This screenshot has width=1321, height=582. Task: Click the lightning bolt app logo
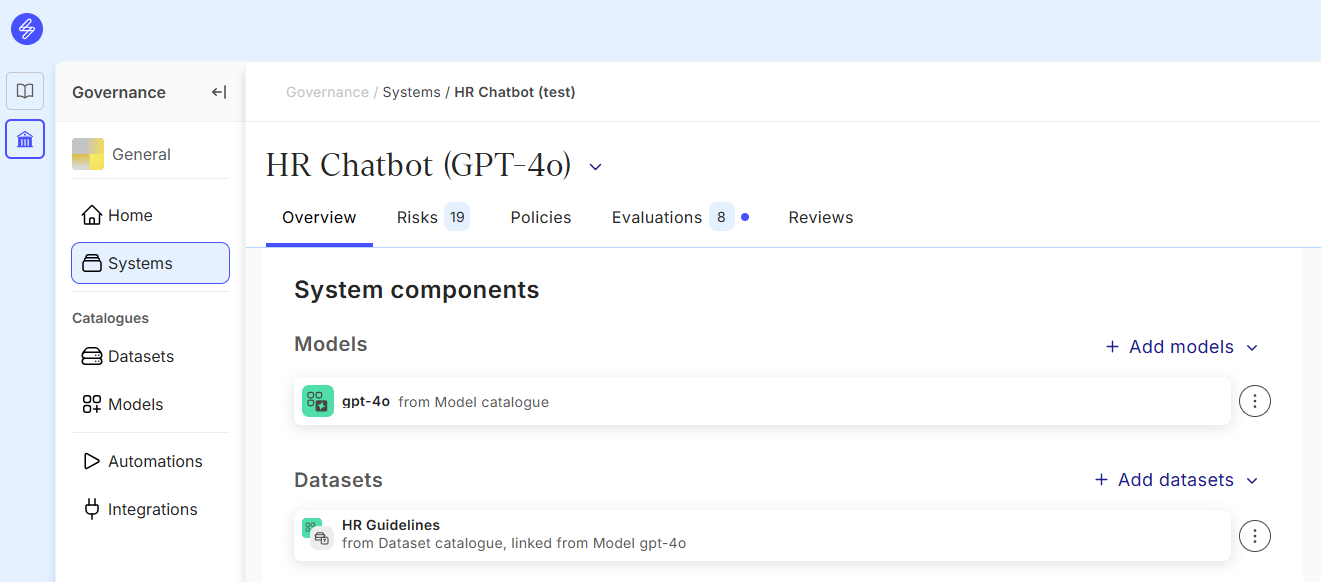click(x=27, y=28)
